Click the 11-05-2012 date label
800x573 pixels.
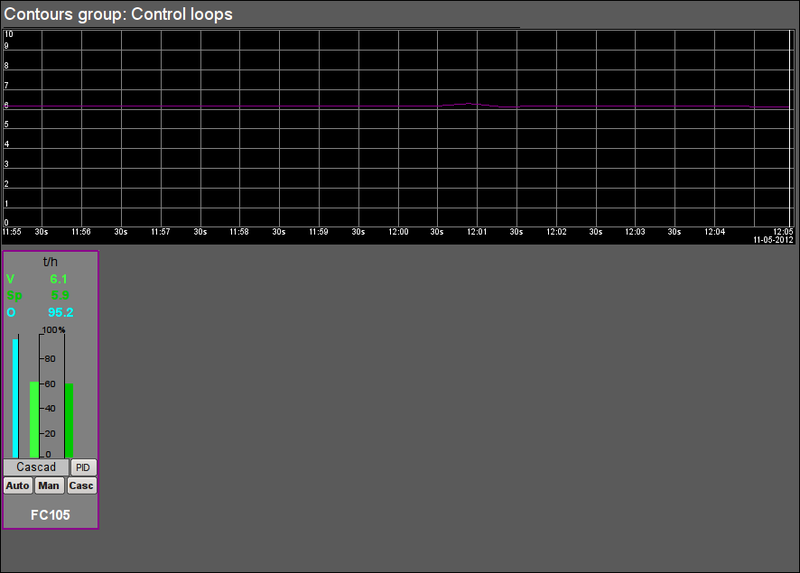coord(773,240)
